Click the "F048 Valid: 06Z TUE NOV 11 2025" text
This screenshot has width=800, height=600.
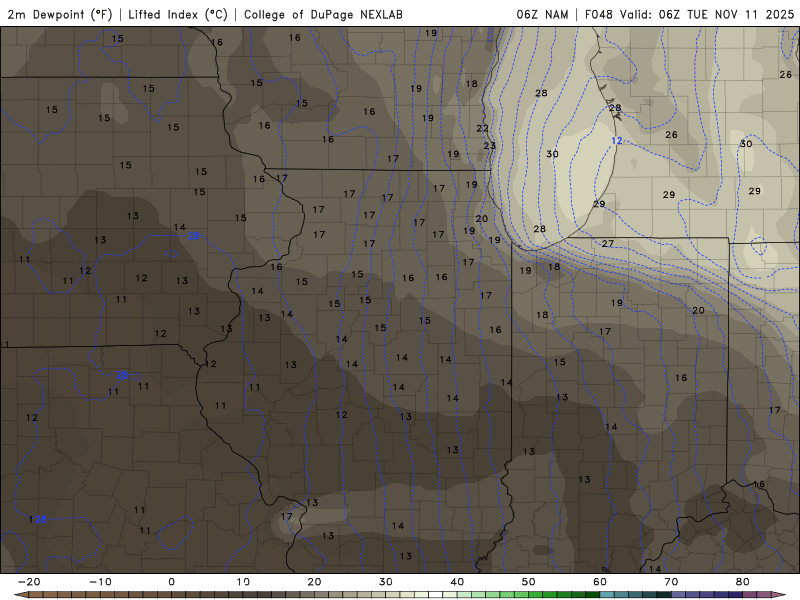[x=689, y=14]
